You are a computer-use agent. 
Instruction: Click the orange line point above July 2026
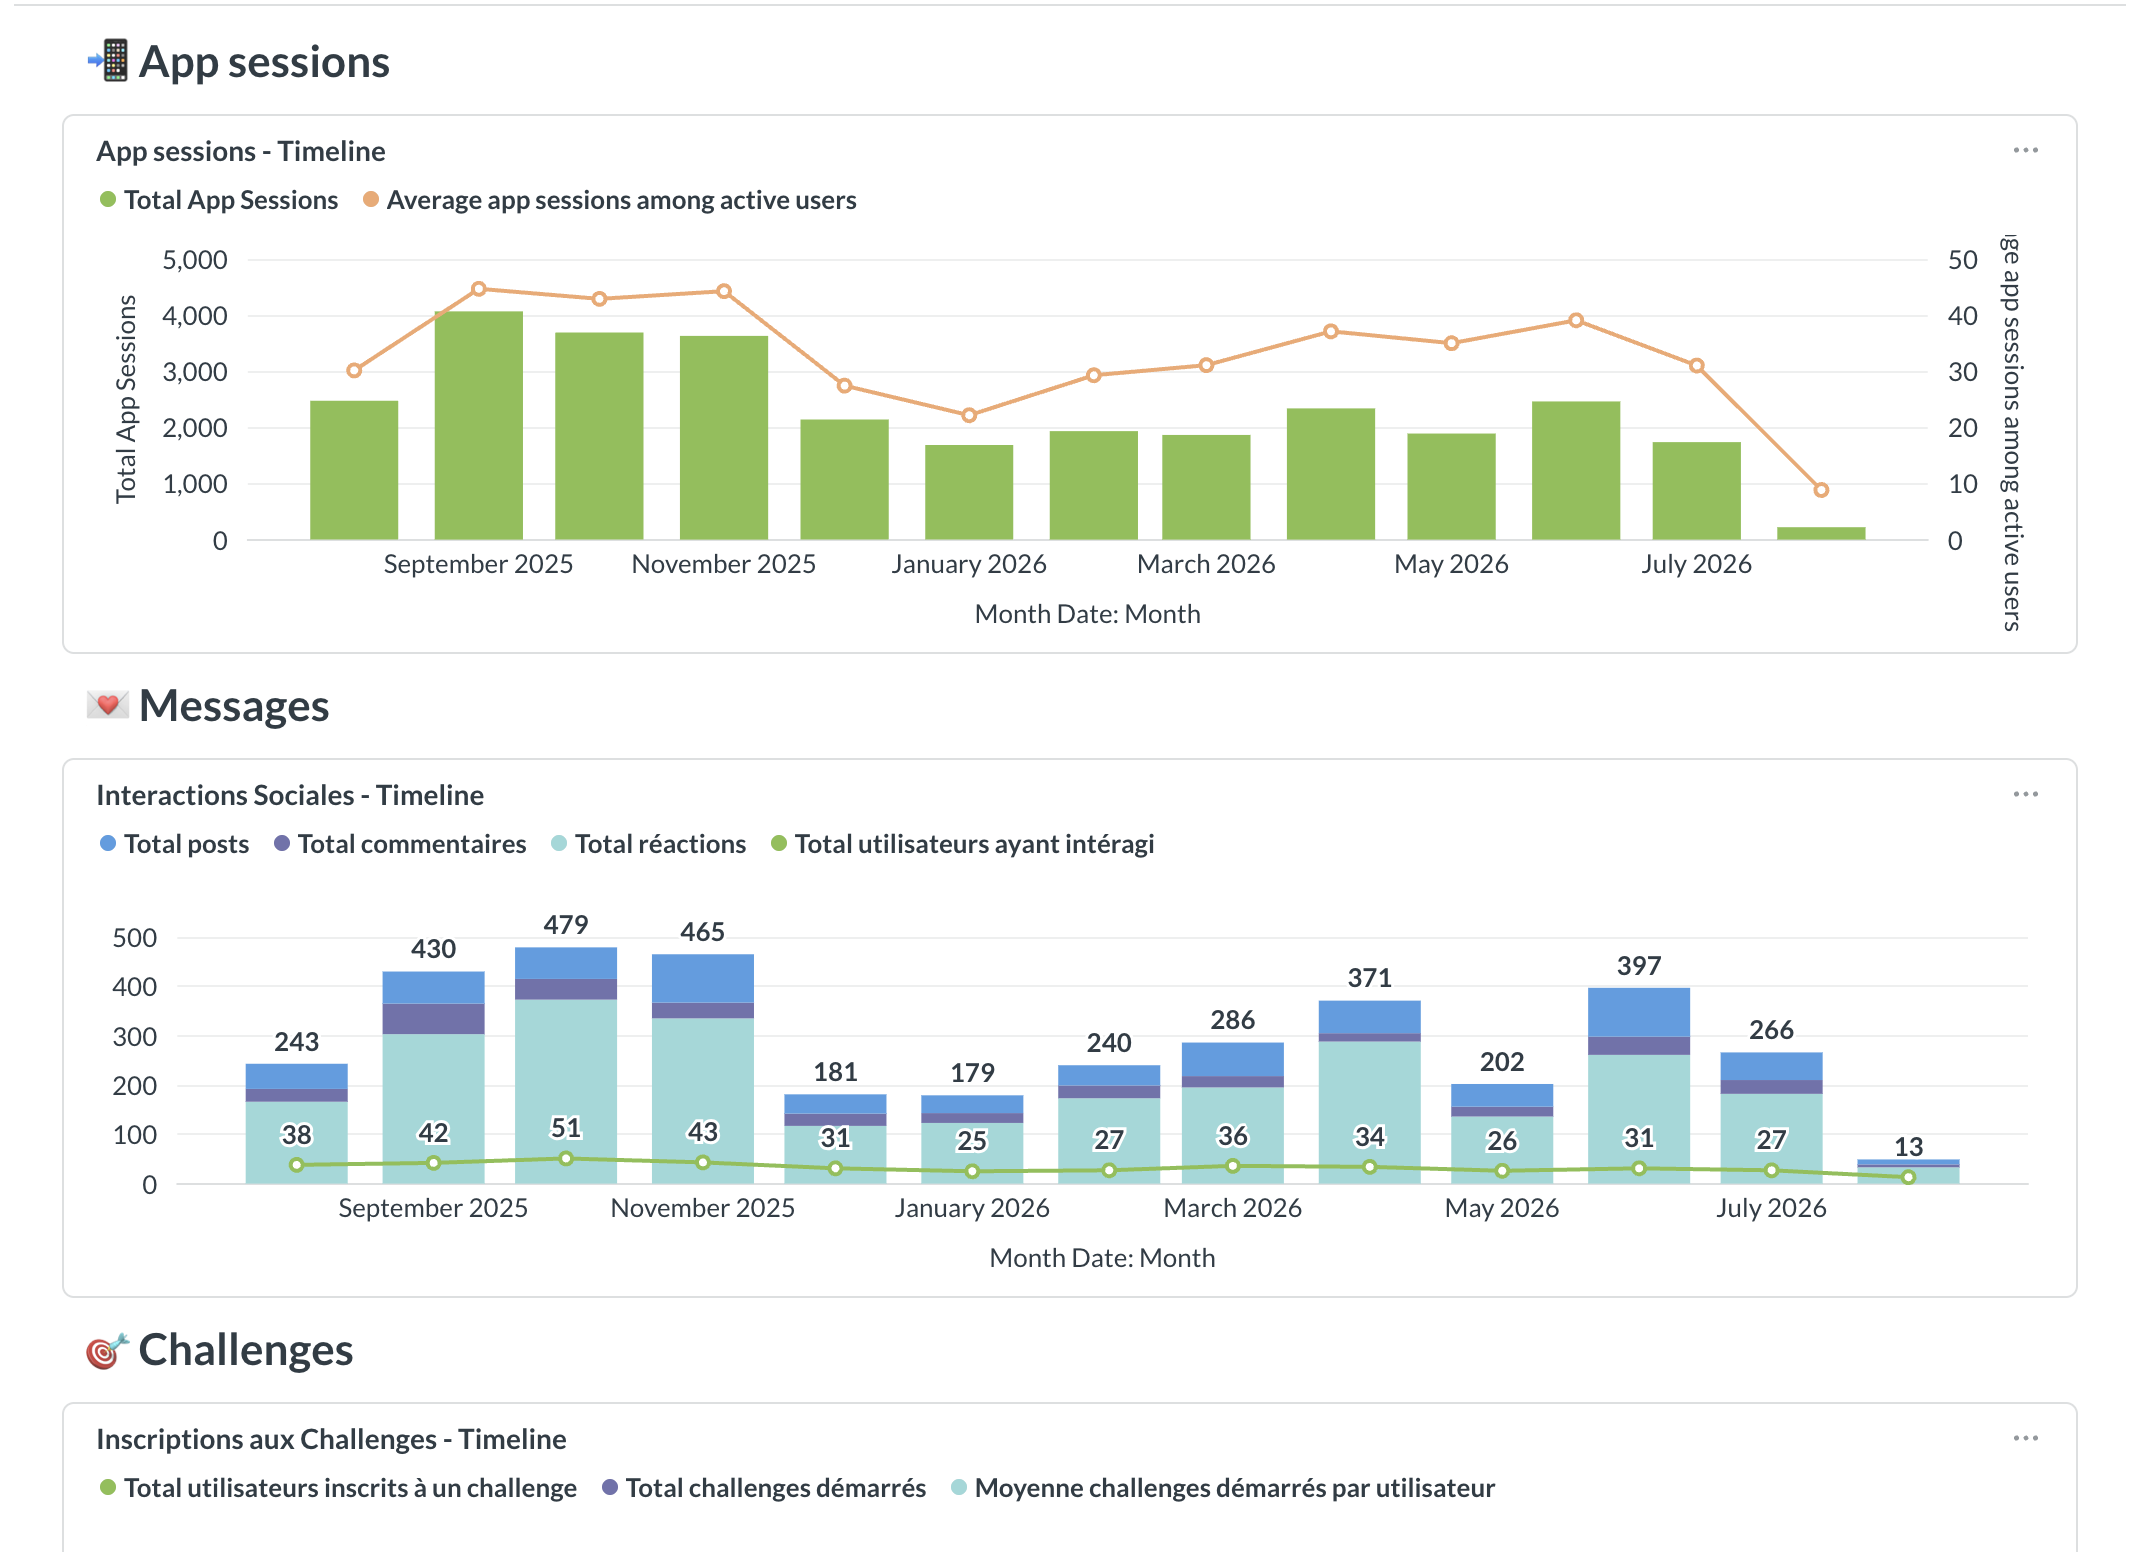[1696, 366]
